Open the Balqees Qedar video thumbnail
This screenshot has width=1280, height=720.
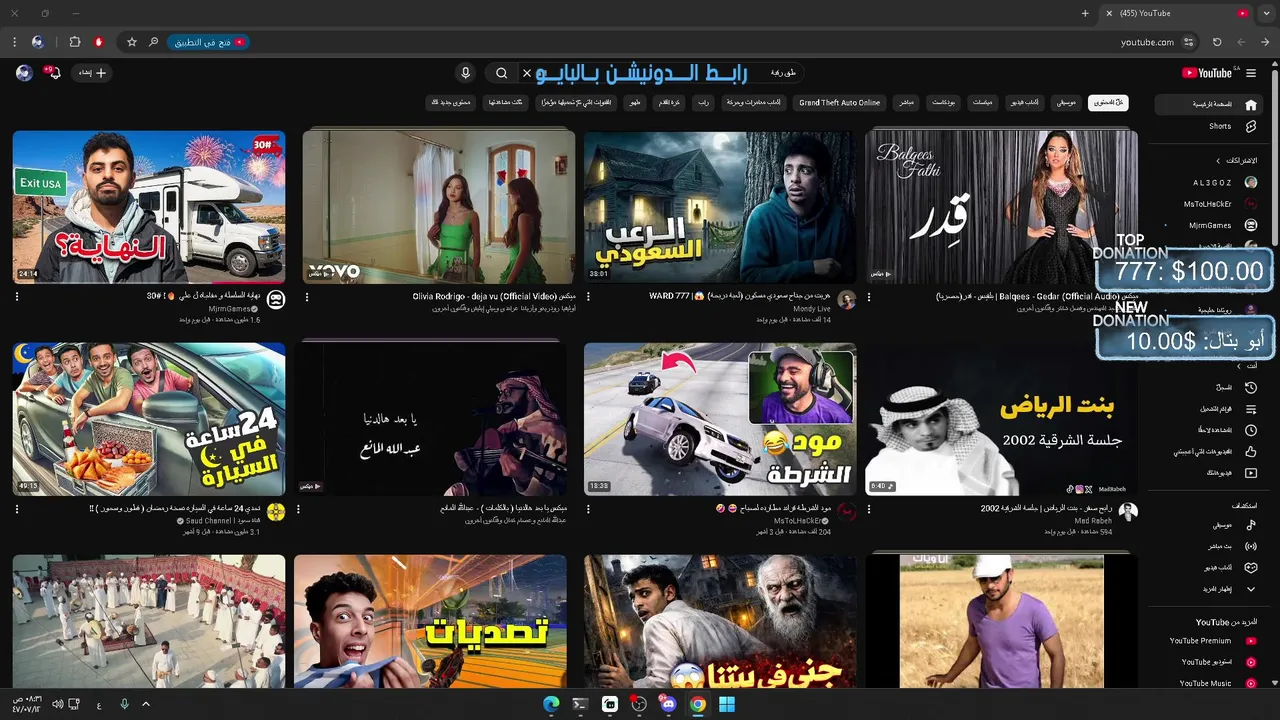tap(1001, 207)
